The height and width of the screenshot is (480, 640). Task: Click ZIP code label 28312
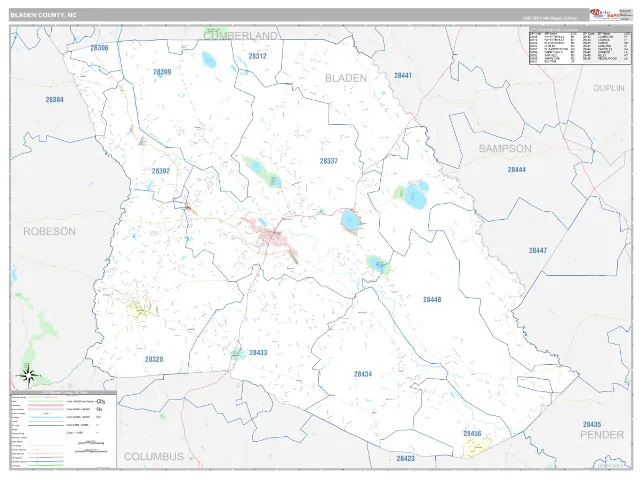(257, 56)
